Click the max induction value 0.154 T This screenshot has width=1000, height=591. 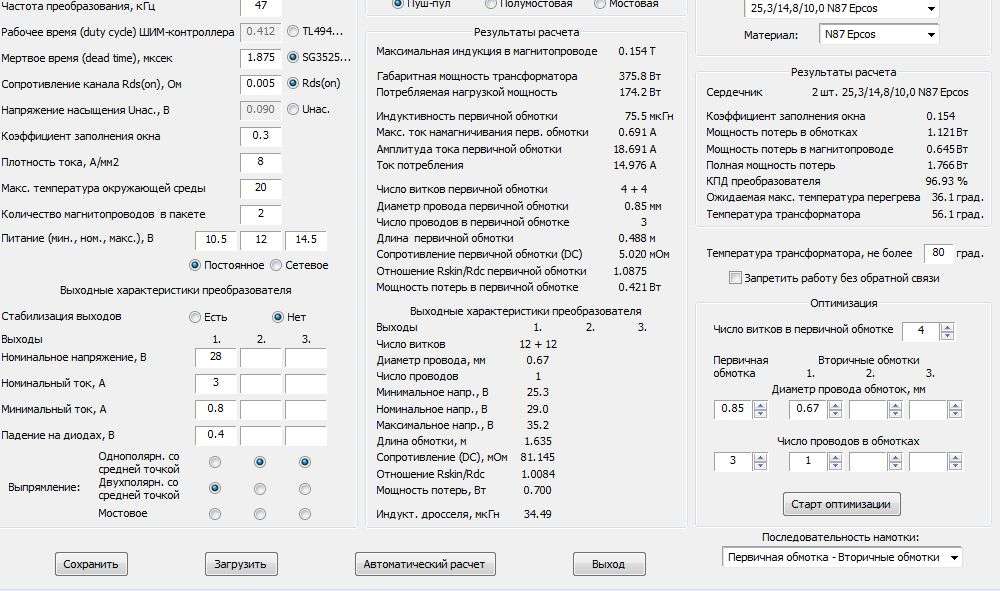(636, 51)
